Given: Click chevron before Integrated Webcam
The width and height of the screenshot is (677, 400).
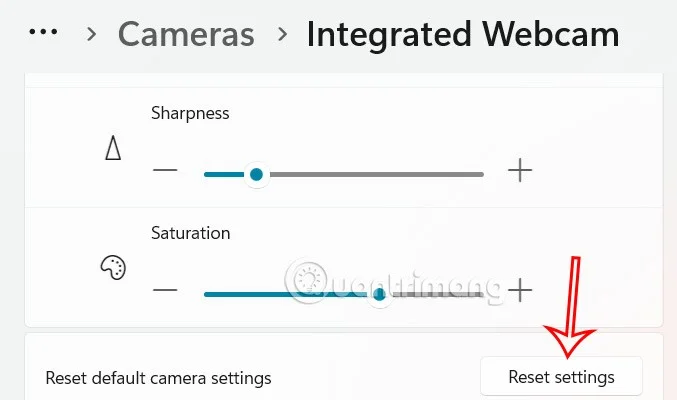Looking at the screenshot, I should tap(283, 35).
